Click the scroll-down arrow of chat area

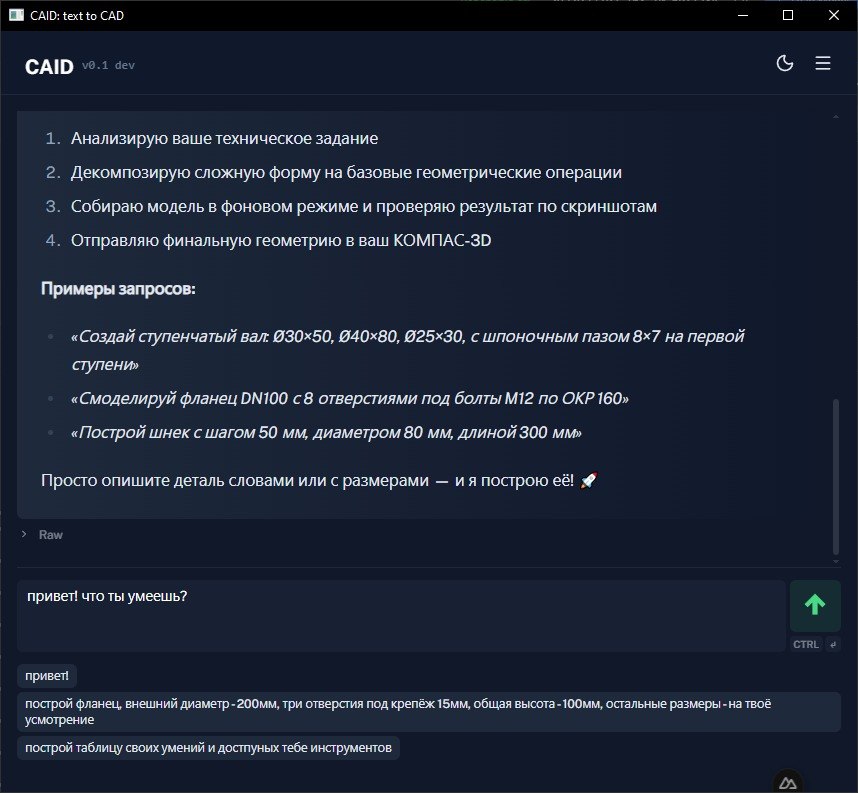[836, 562]
